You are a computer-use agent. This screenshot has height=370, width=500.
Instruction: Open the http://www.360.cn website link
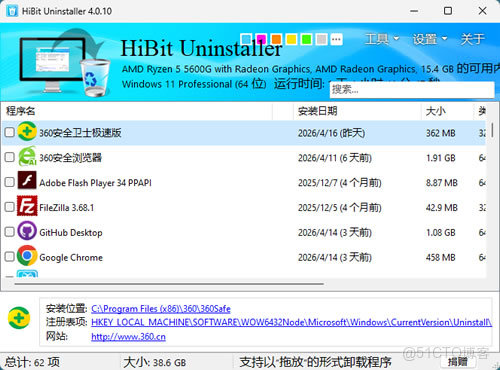[x=128, y=337]
